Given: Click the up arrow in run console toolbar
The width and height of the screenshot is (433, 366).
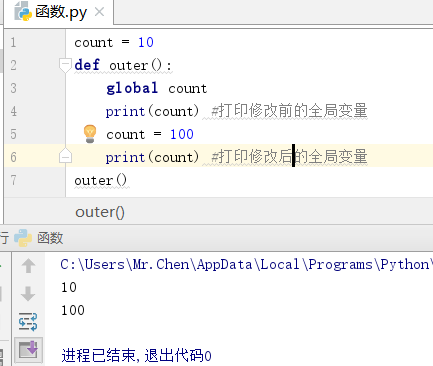Looking at the screenshot, I should pos(28,266).
